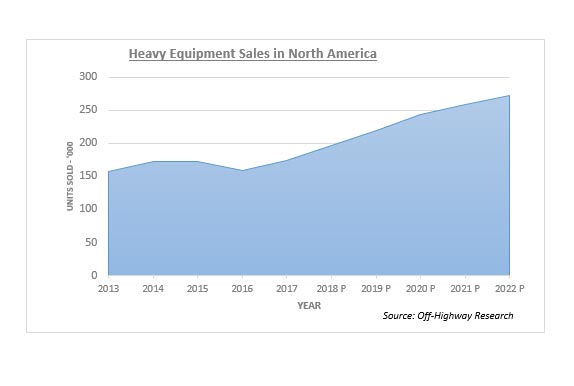This screenshot has height=386, width=574.
Task: Click the 2022 P year label
Action: (x=510, y=289)
